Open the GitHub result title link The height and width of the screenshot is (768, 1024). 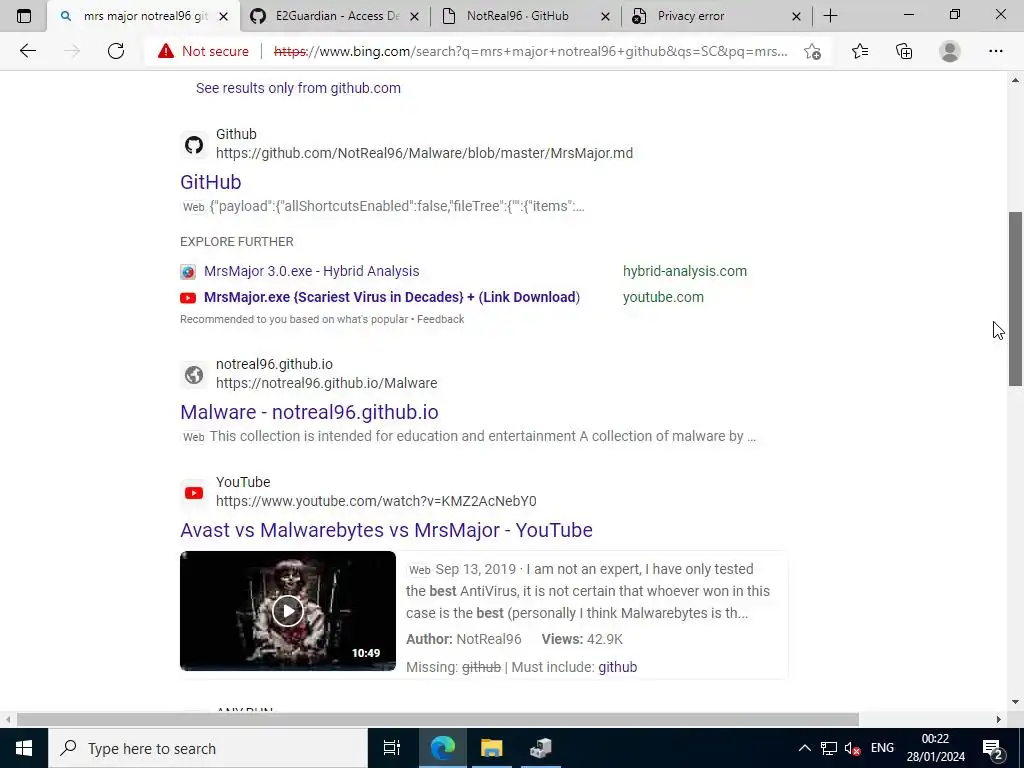(210, 182)
